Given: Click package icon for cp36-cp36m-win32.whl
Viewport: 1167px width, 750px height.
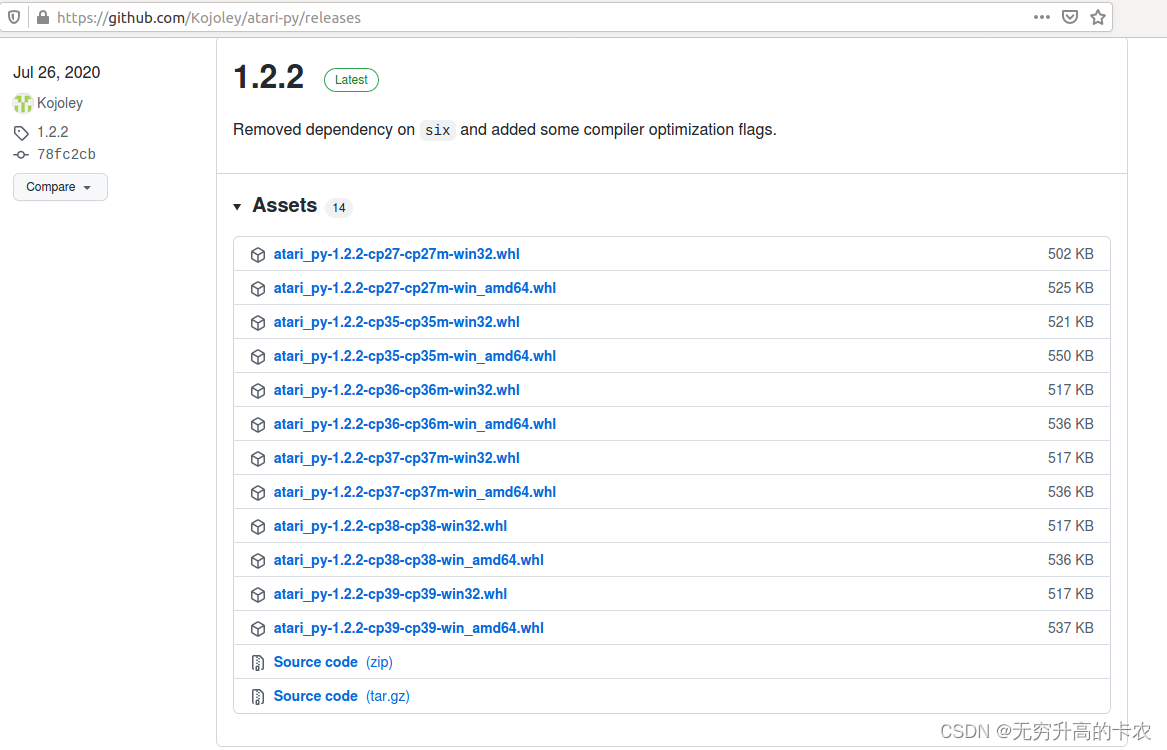Looking at the screenshot, I should [258, 391].
